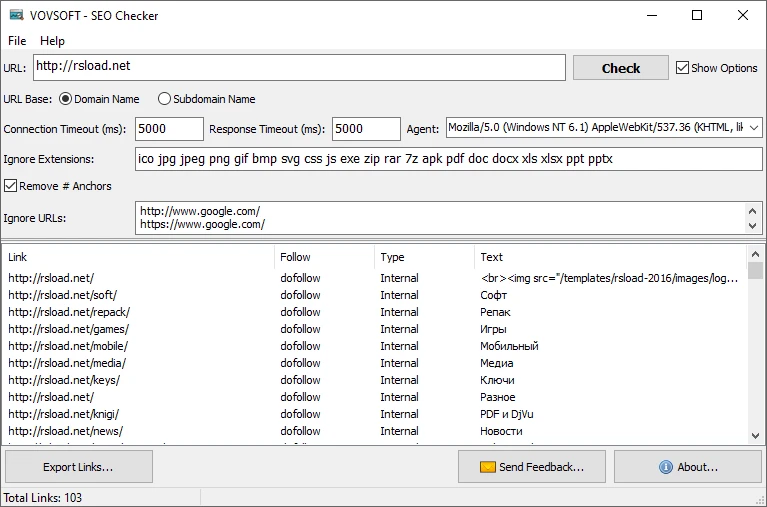Viewport: 767px width, 507px height.
Task: Open the File menu
Action: [17, 41]
